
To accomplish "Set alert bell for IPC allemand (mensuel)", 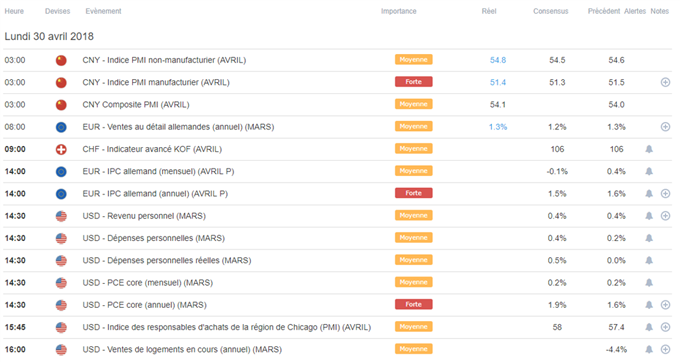I will [x=649, y=171].
